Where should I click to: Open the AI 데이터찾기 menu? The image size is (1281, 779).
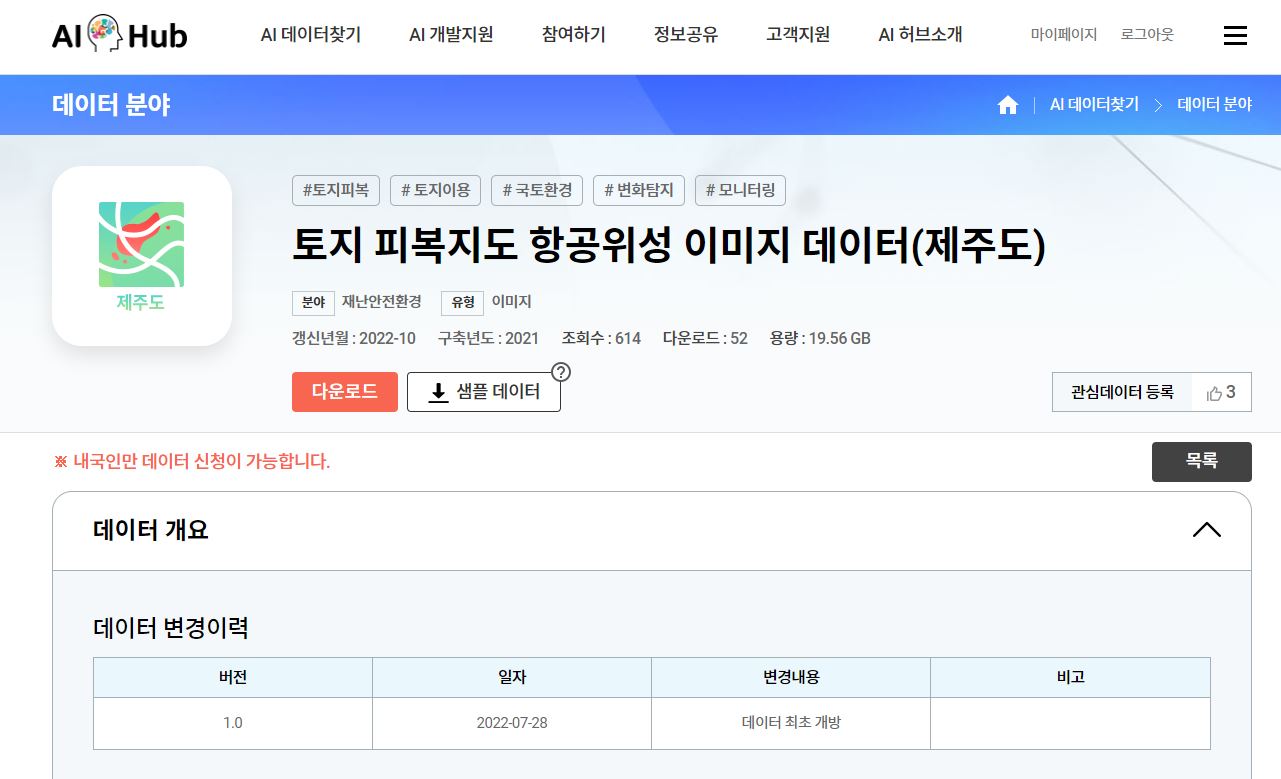click(x=310, y=35)
